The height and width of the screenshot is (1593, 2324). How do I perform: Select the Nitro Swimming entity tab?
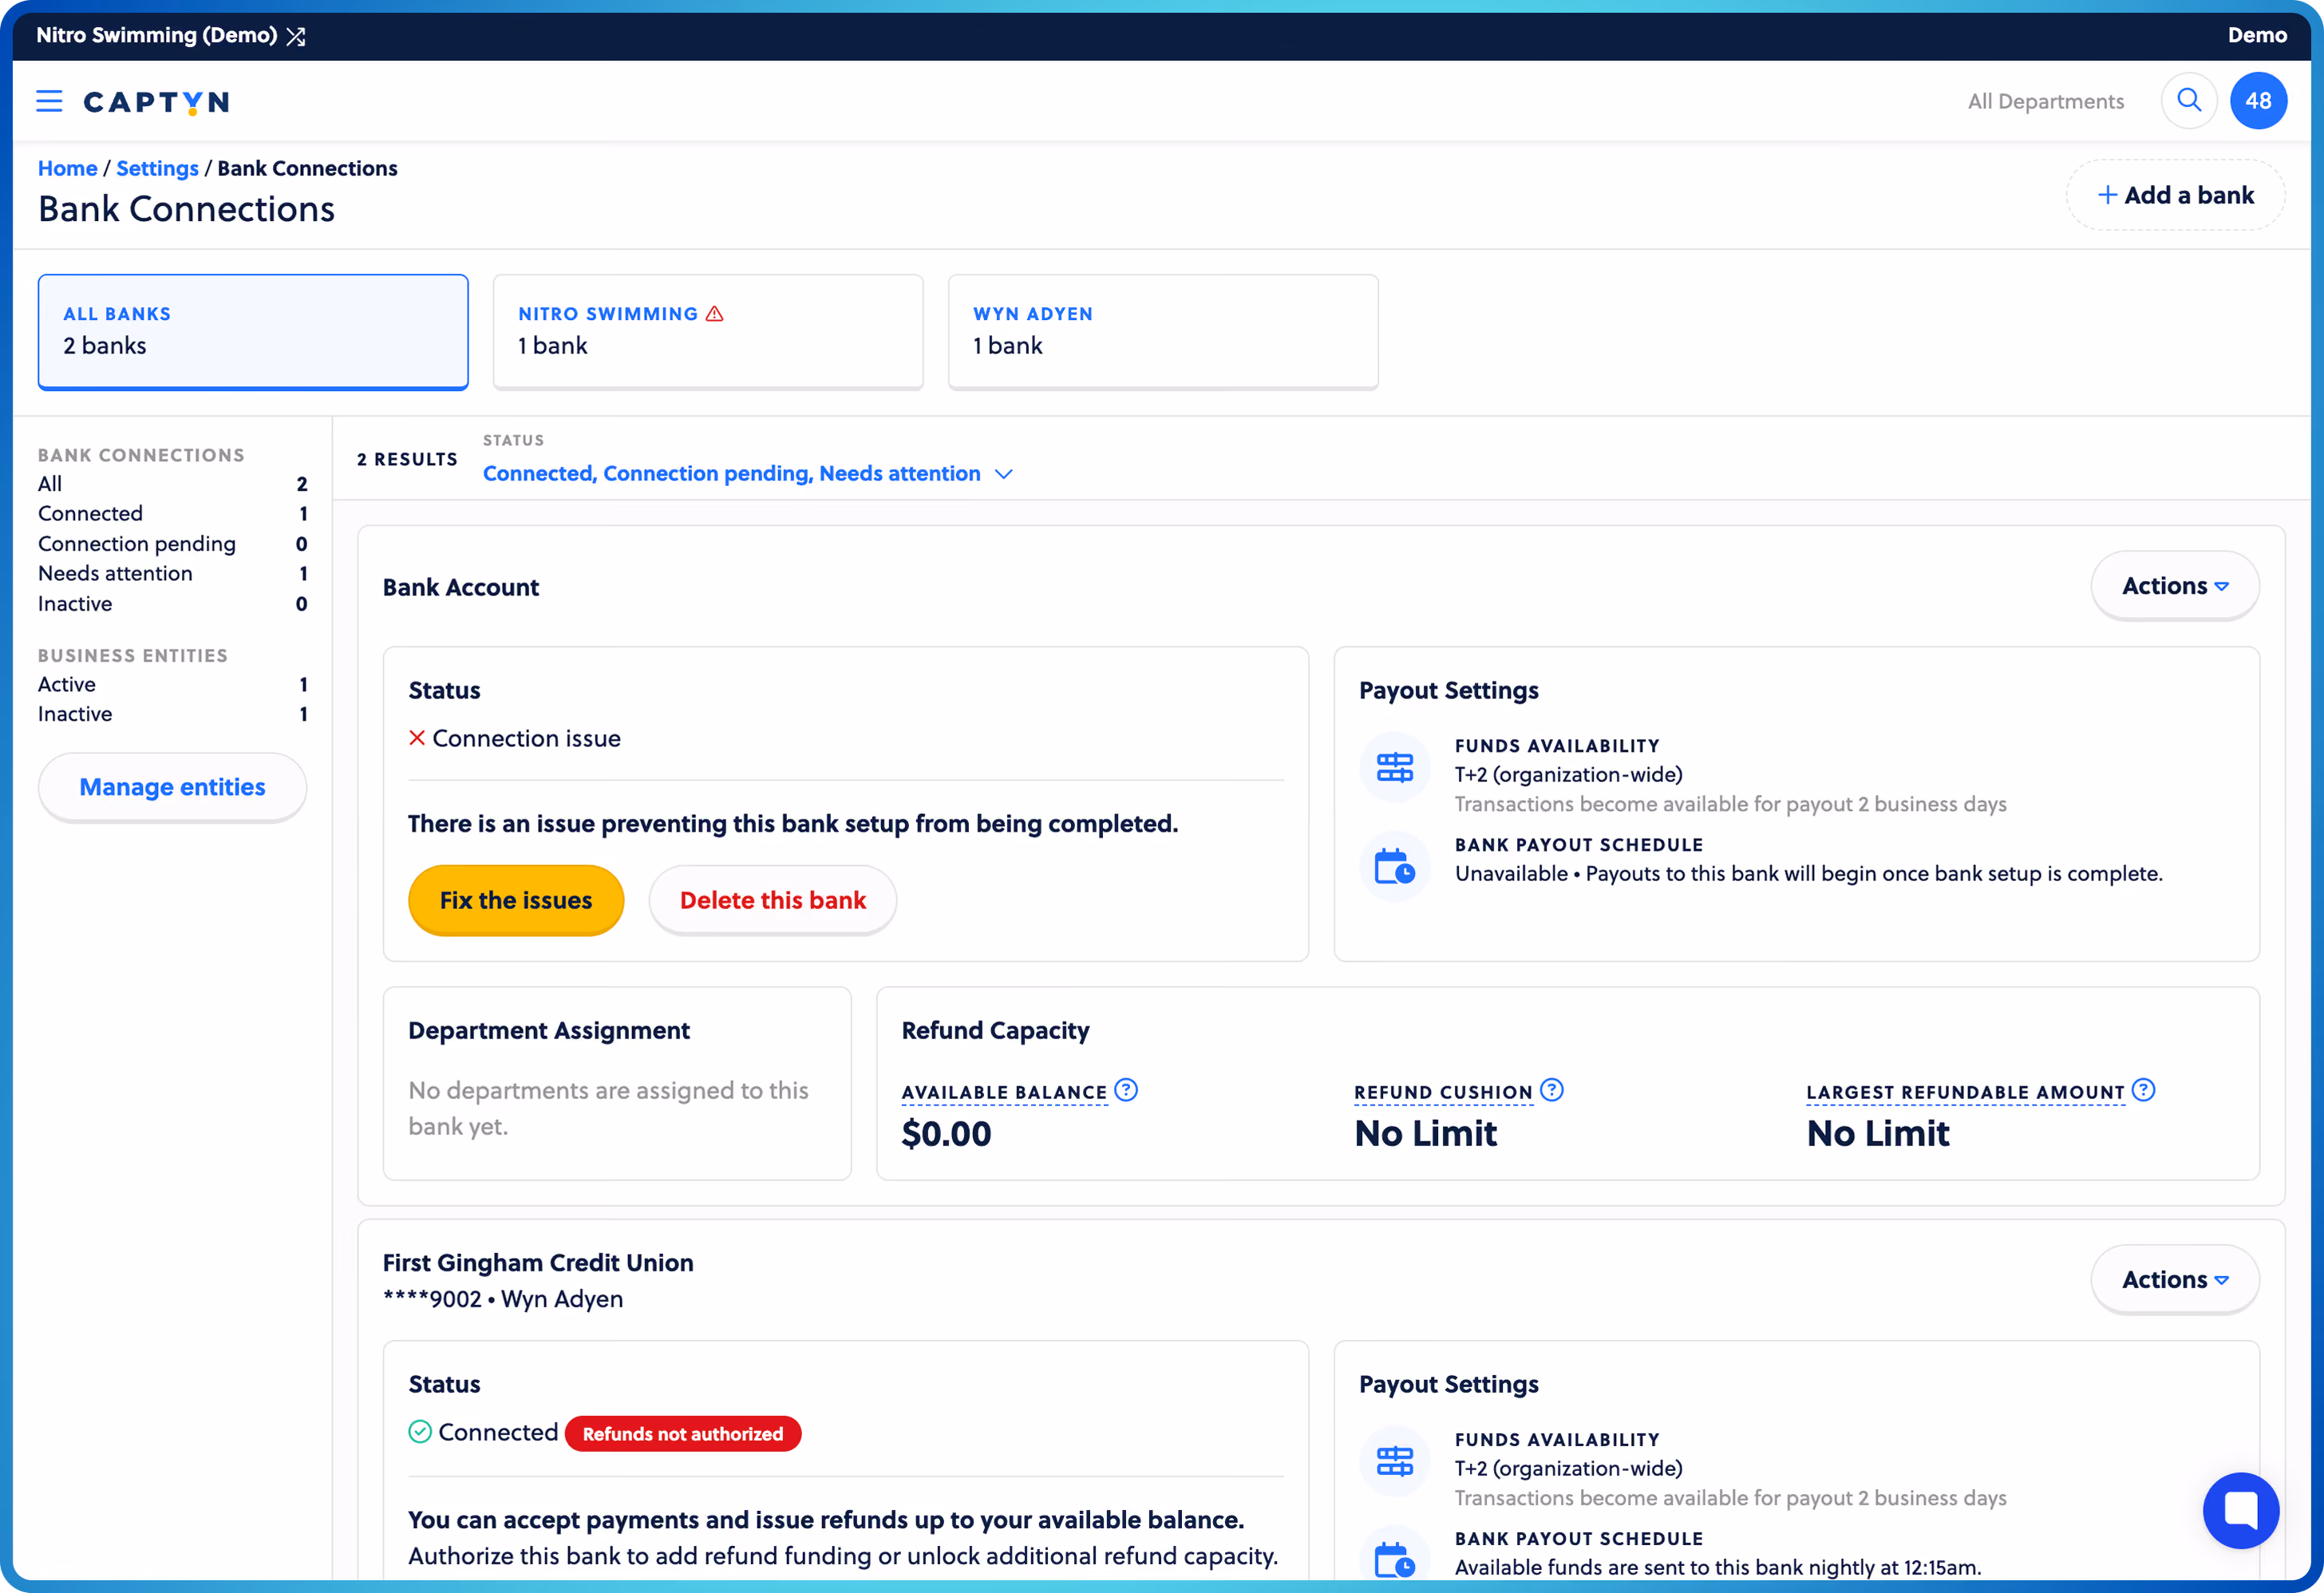708,332
